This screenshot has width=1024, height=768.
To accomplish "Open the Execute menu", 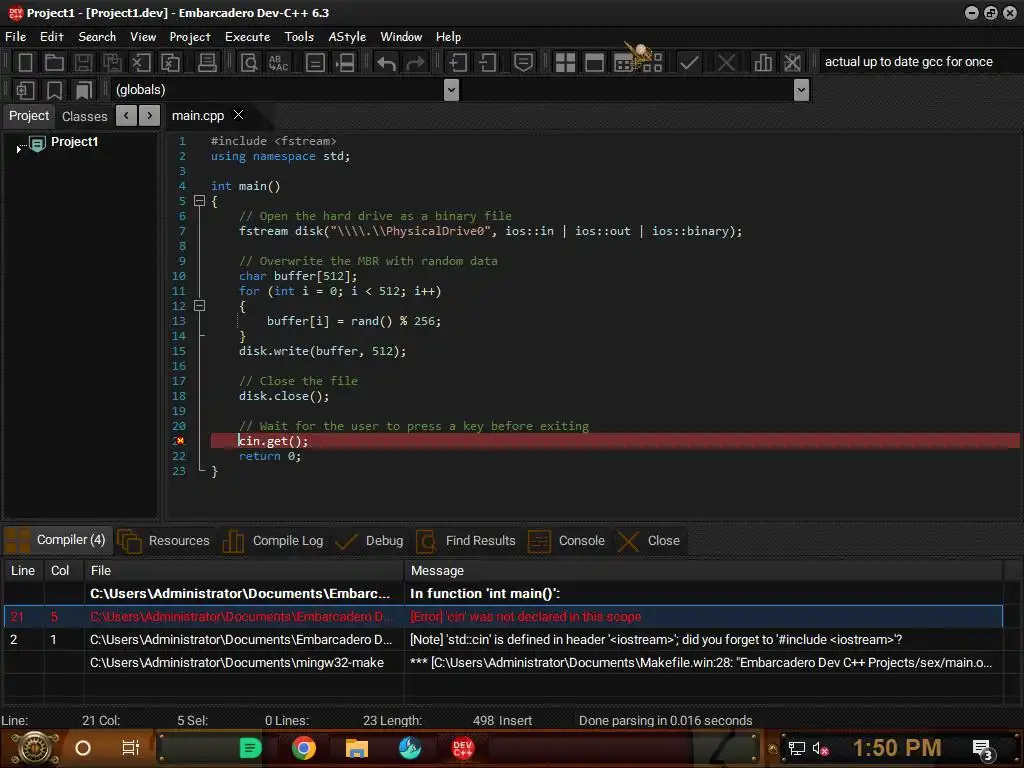I will [248, 37].
